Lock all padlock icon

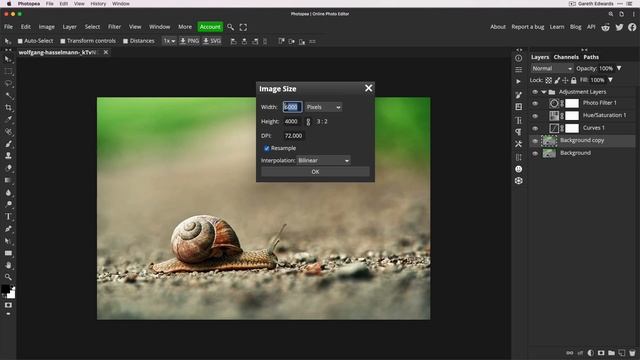coord(573,80)
